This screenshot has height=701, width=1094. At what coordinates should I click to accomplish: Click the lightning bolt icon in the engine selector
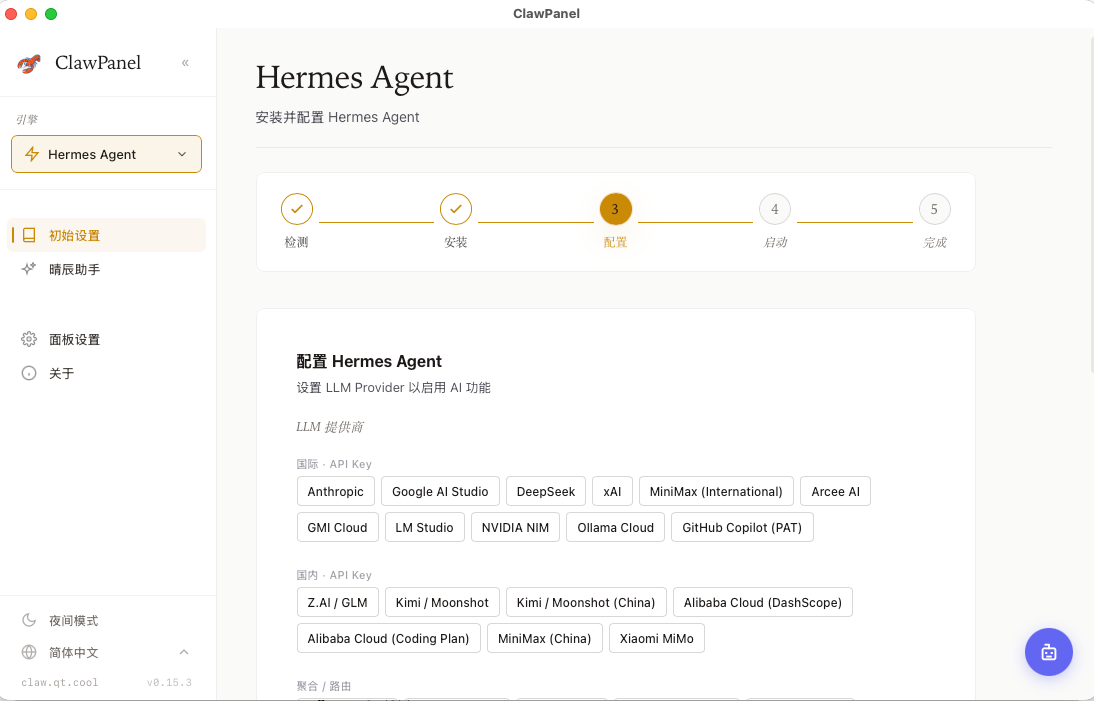pos(31,154)
